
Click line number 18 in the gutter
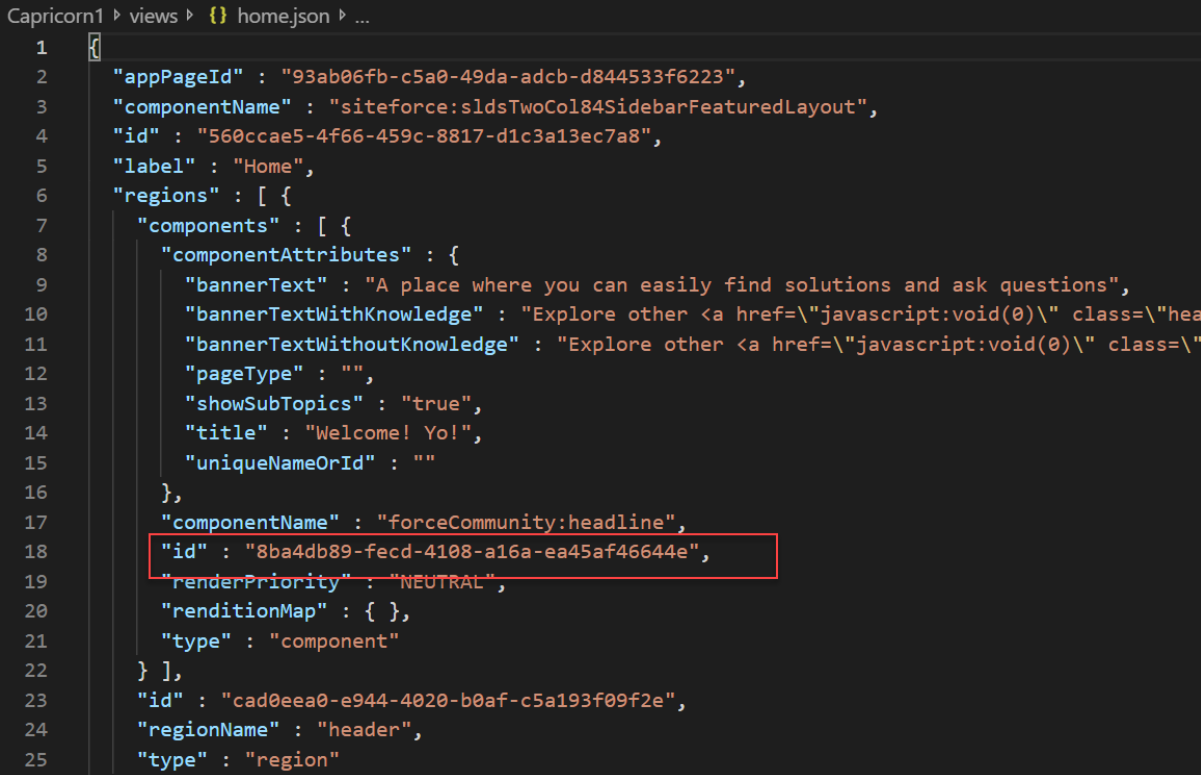(x=35, y=552)
